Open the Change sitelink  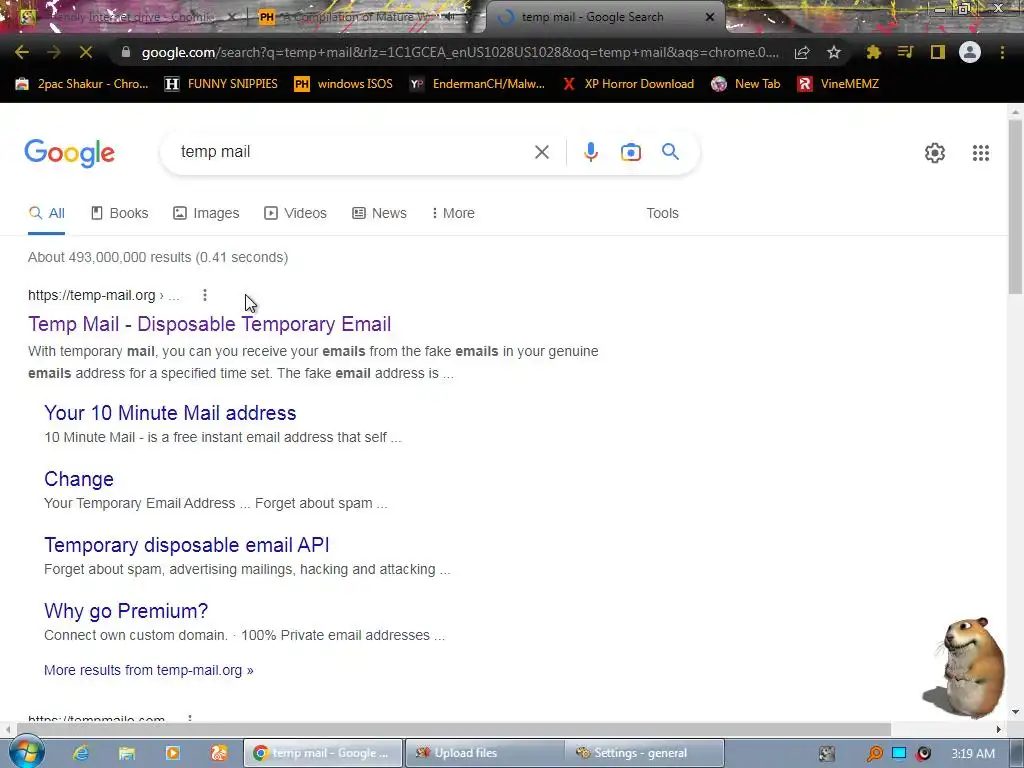(x=78, y=479)
